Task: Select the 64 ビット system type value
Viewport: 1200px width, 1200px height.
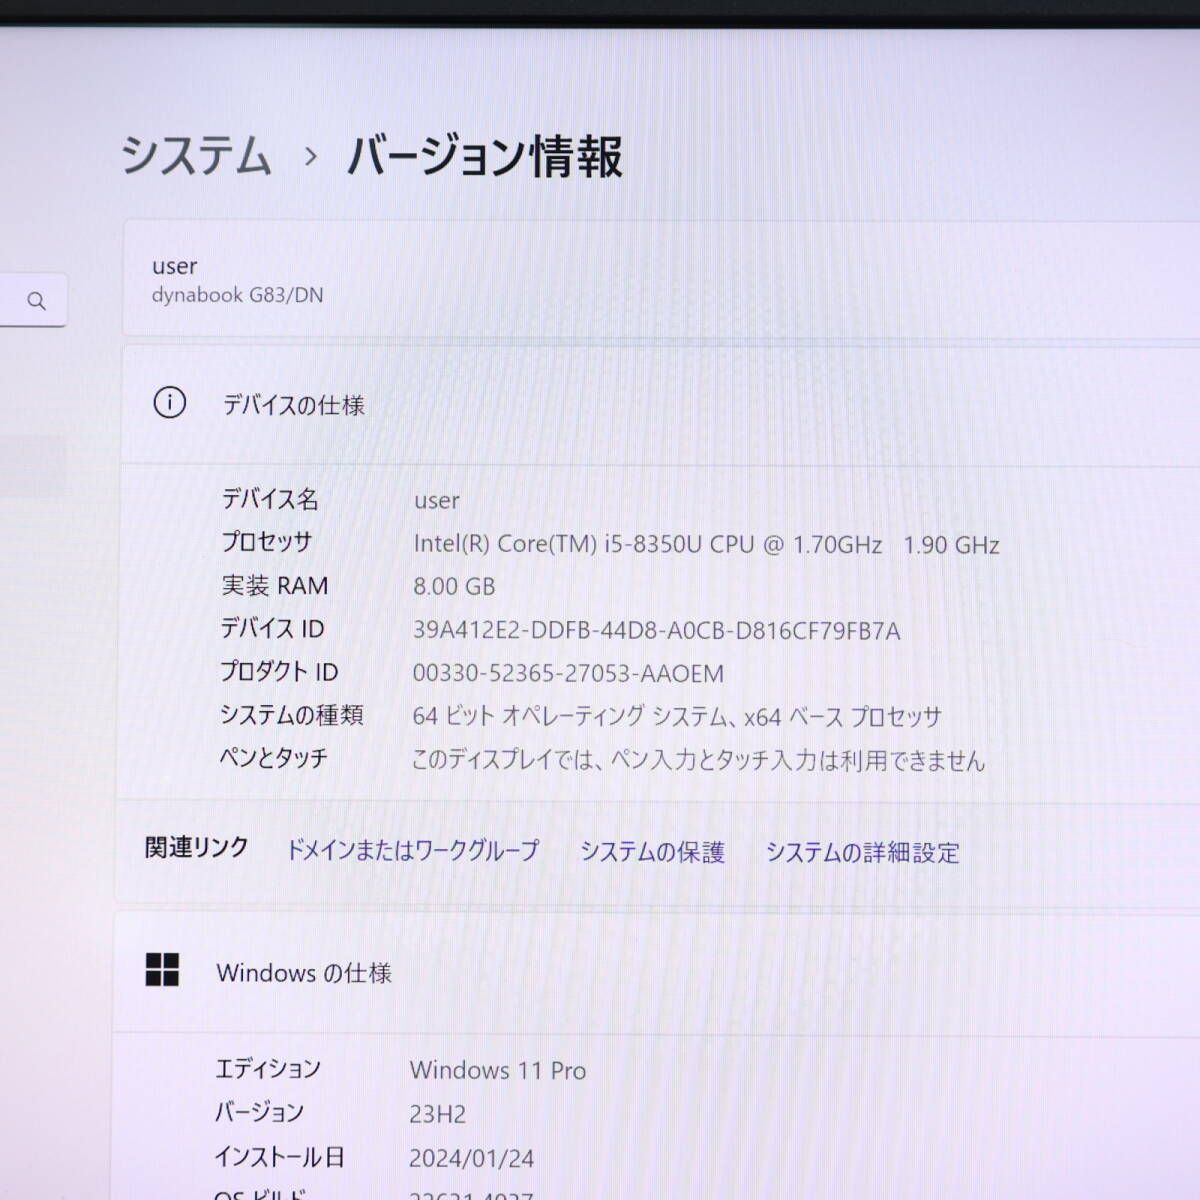Action: click(677, 717)
